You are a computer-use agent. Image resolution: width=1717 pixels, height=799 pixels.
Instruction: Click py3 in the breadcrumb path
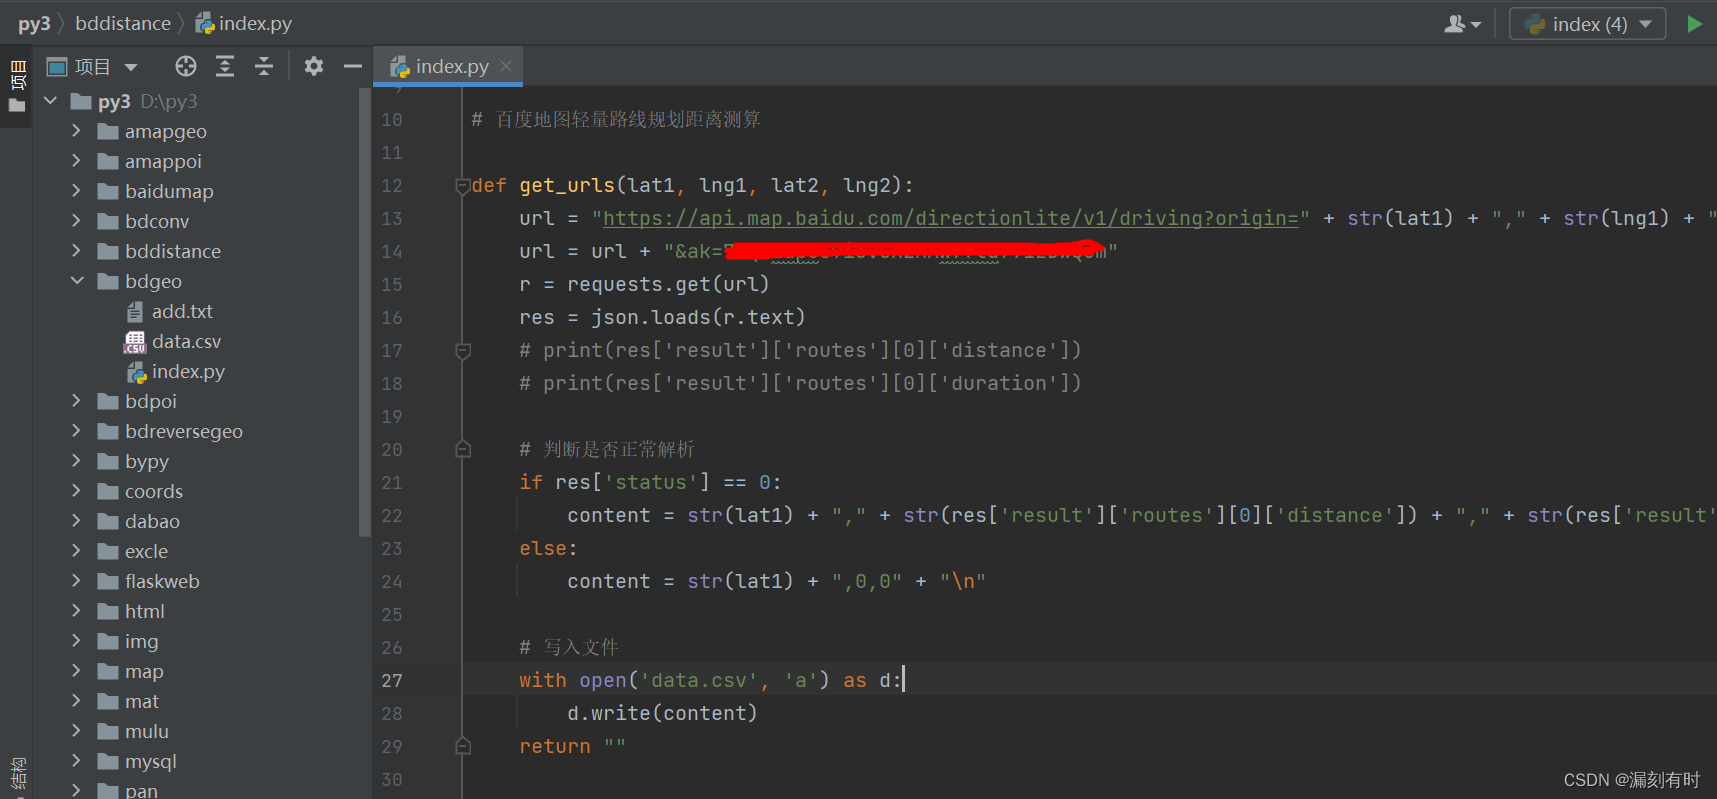click(34, 23)
